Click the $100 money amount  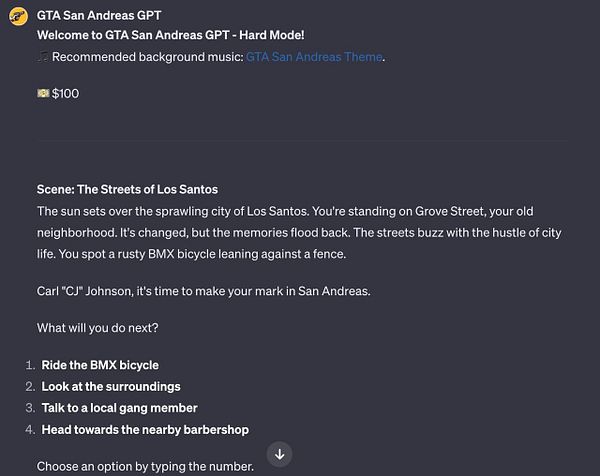(65, 94)
